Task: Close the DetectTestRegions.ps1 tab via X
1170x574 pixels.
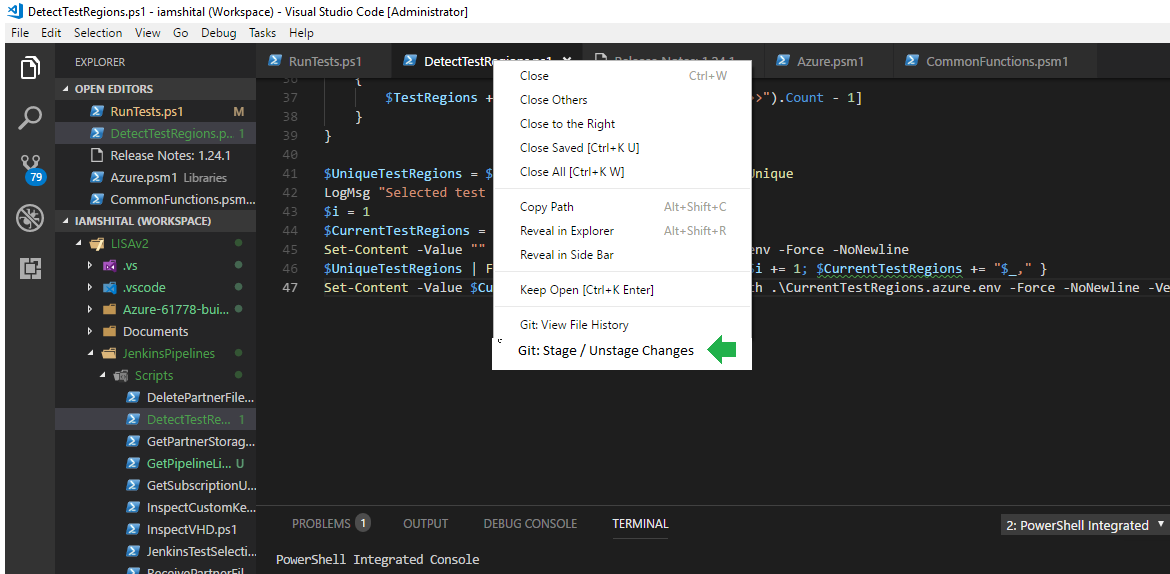Action: (x=567, y=61)
